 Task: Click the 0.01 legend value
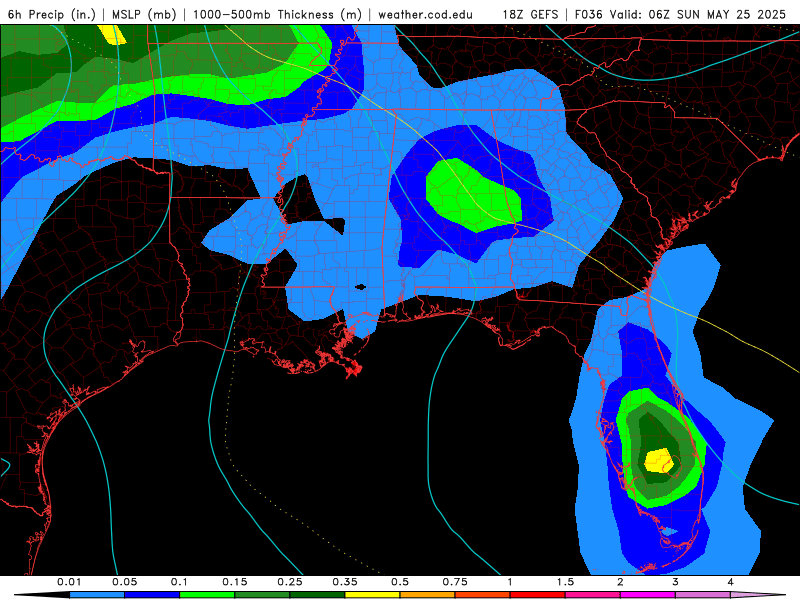click(x=69, y=582)
